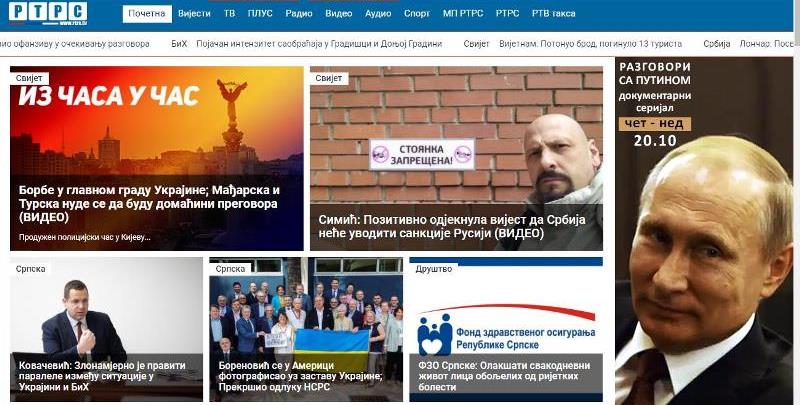Select the РТВ такса menu item
The width and height of the screenshot is (800, 405).
(x=553, y=14)
